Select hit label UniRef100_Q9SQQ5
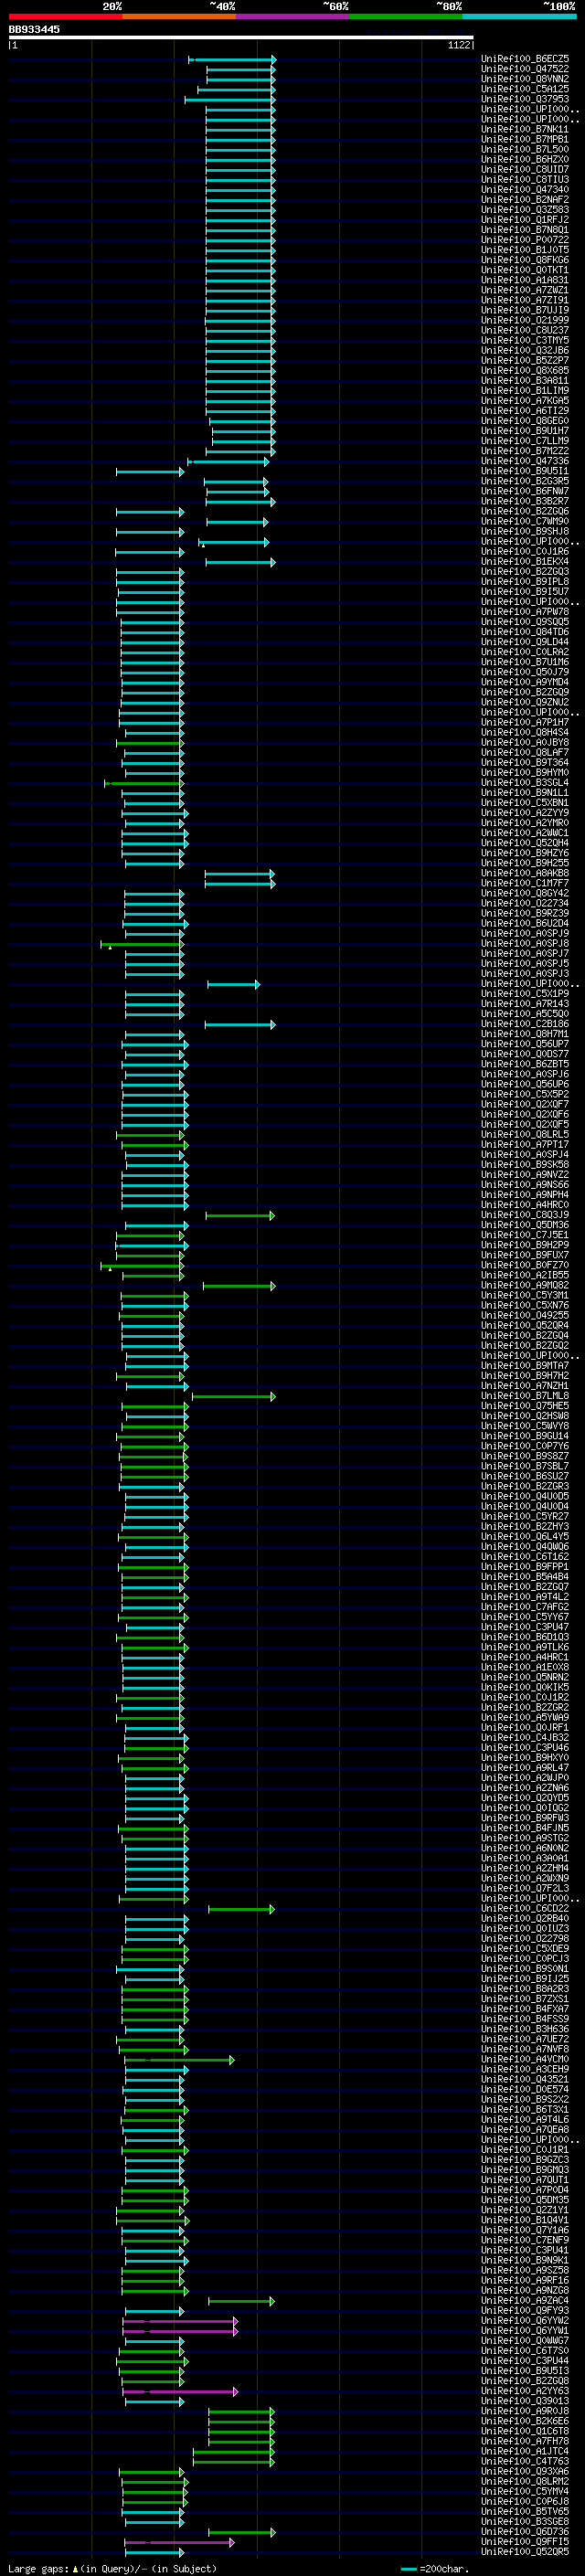The height and width of the screenshot is (2576, 585). pyautogui.click(x=525, y=621)
